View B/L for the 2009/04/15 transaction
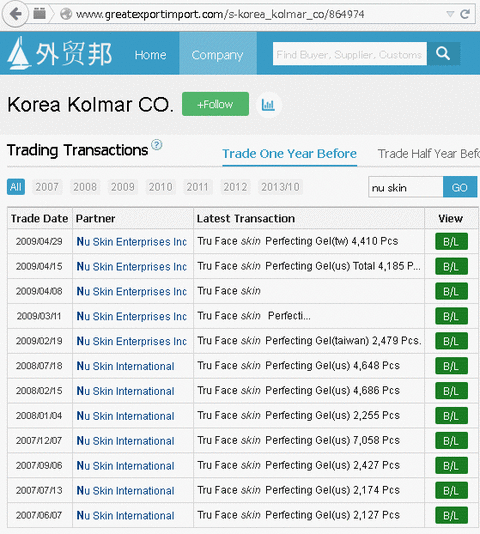This screenshot has height=534, width=480. 451,266
